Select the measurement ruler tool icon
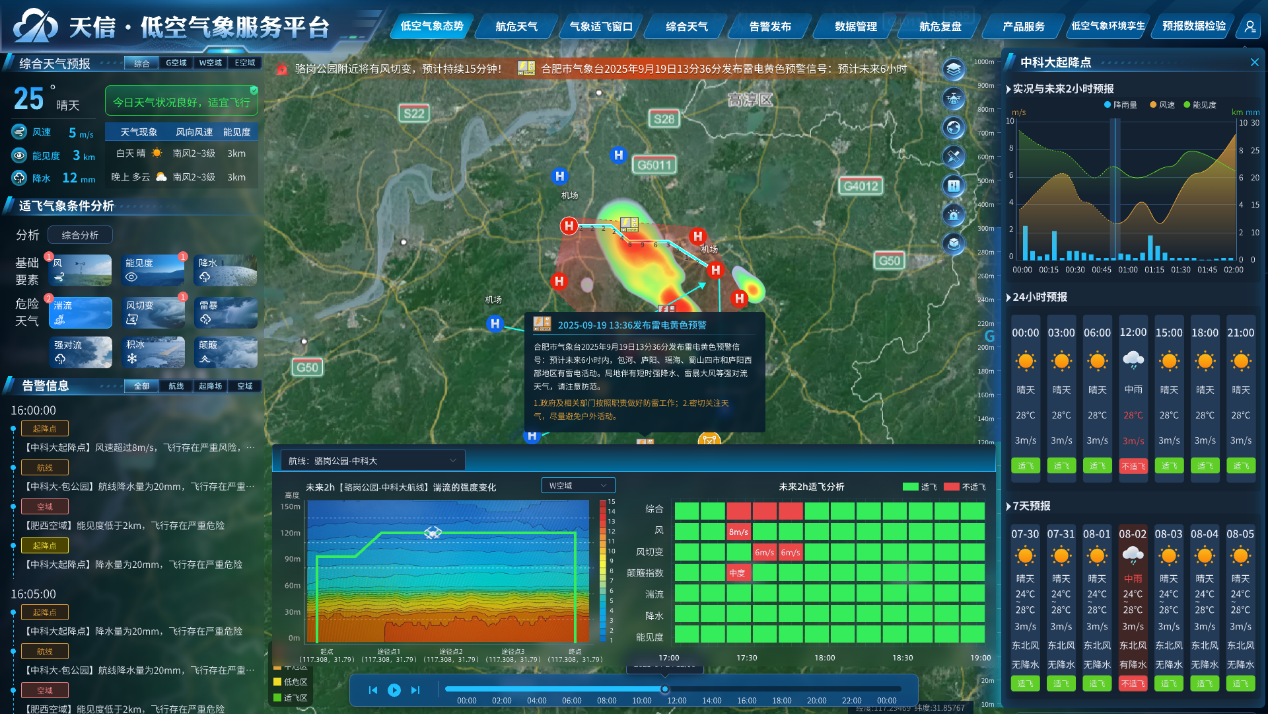 pyautogui.click(x=954, y=156)
